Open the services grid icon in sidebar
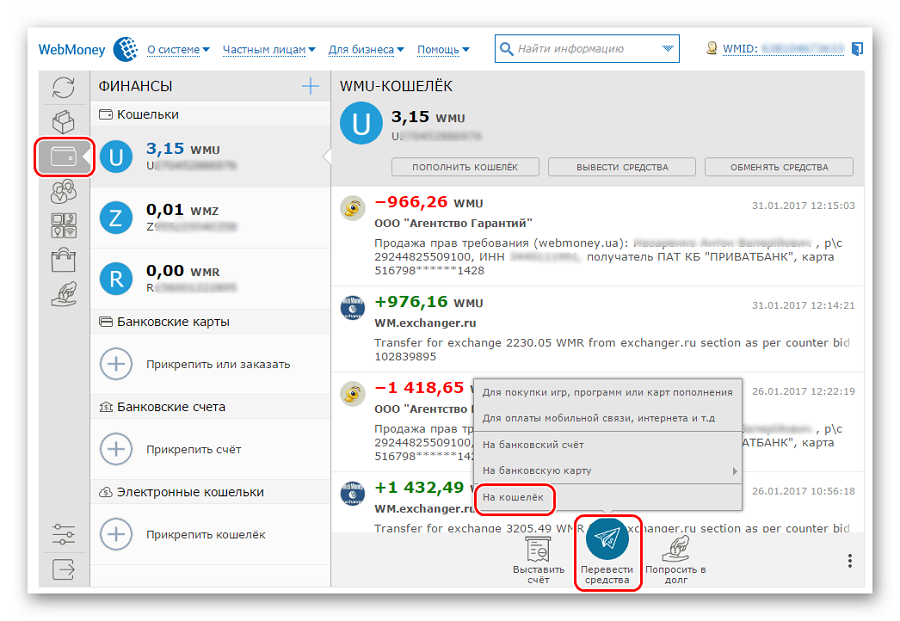Viewport: 900px width, 621px height. click(63, 226)
